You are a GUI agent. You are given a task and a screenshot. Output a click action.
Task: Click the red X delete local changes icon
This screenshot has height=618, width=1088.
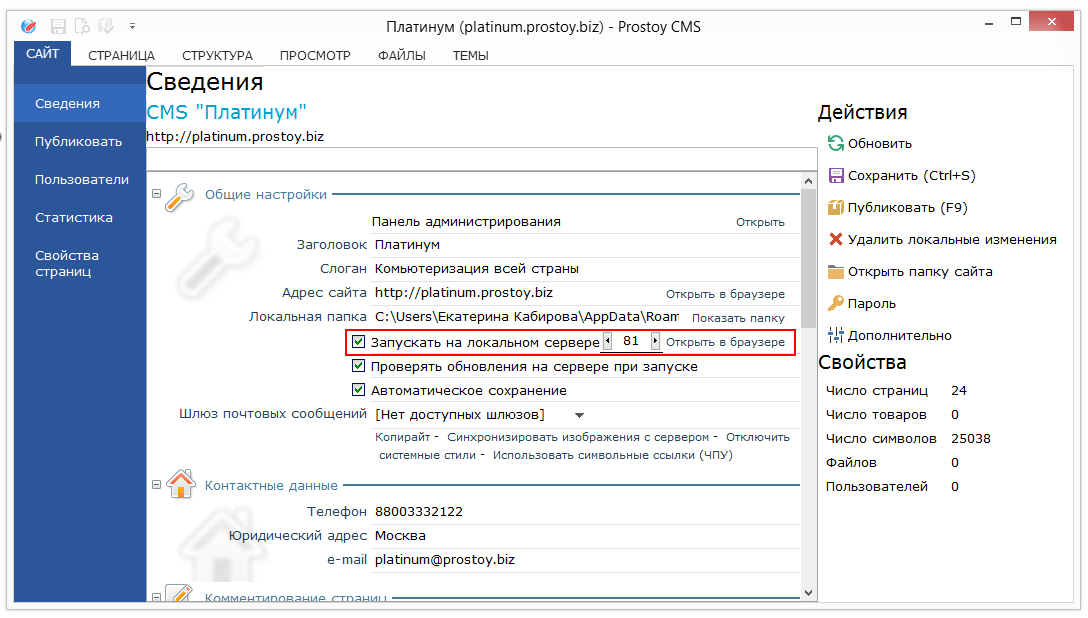tap(835, 239)
